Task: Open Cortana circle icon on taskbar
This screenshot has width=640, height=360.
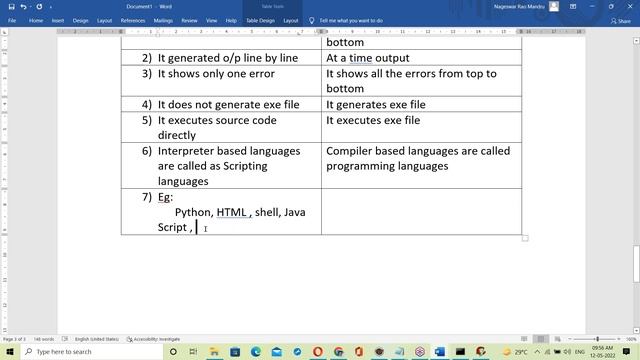Action: coord(173,351)
